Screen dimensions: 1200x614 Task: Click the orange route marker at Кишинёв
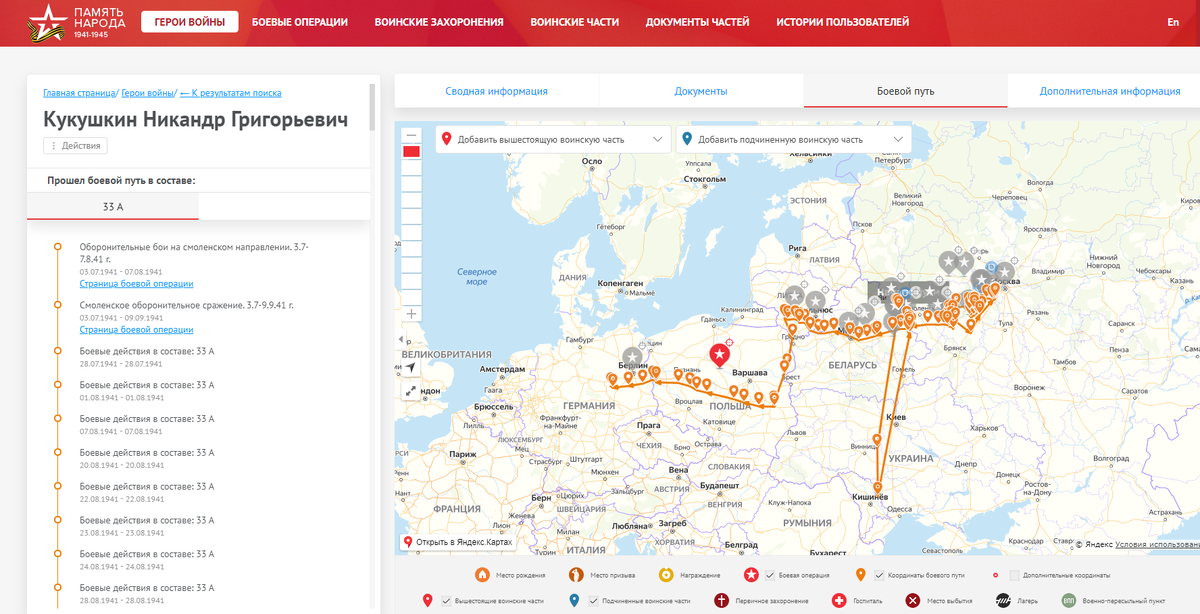pos(877,488)
